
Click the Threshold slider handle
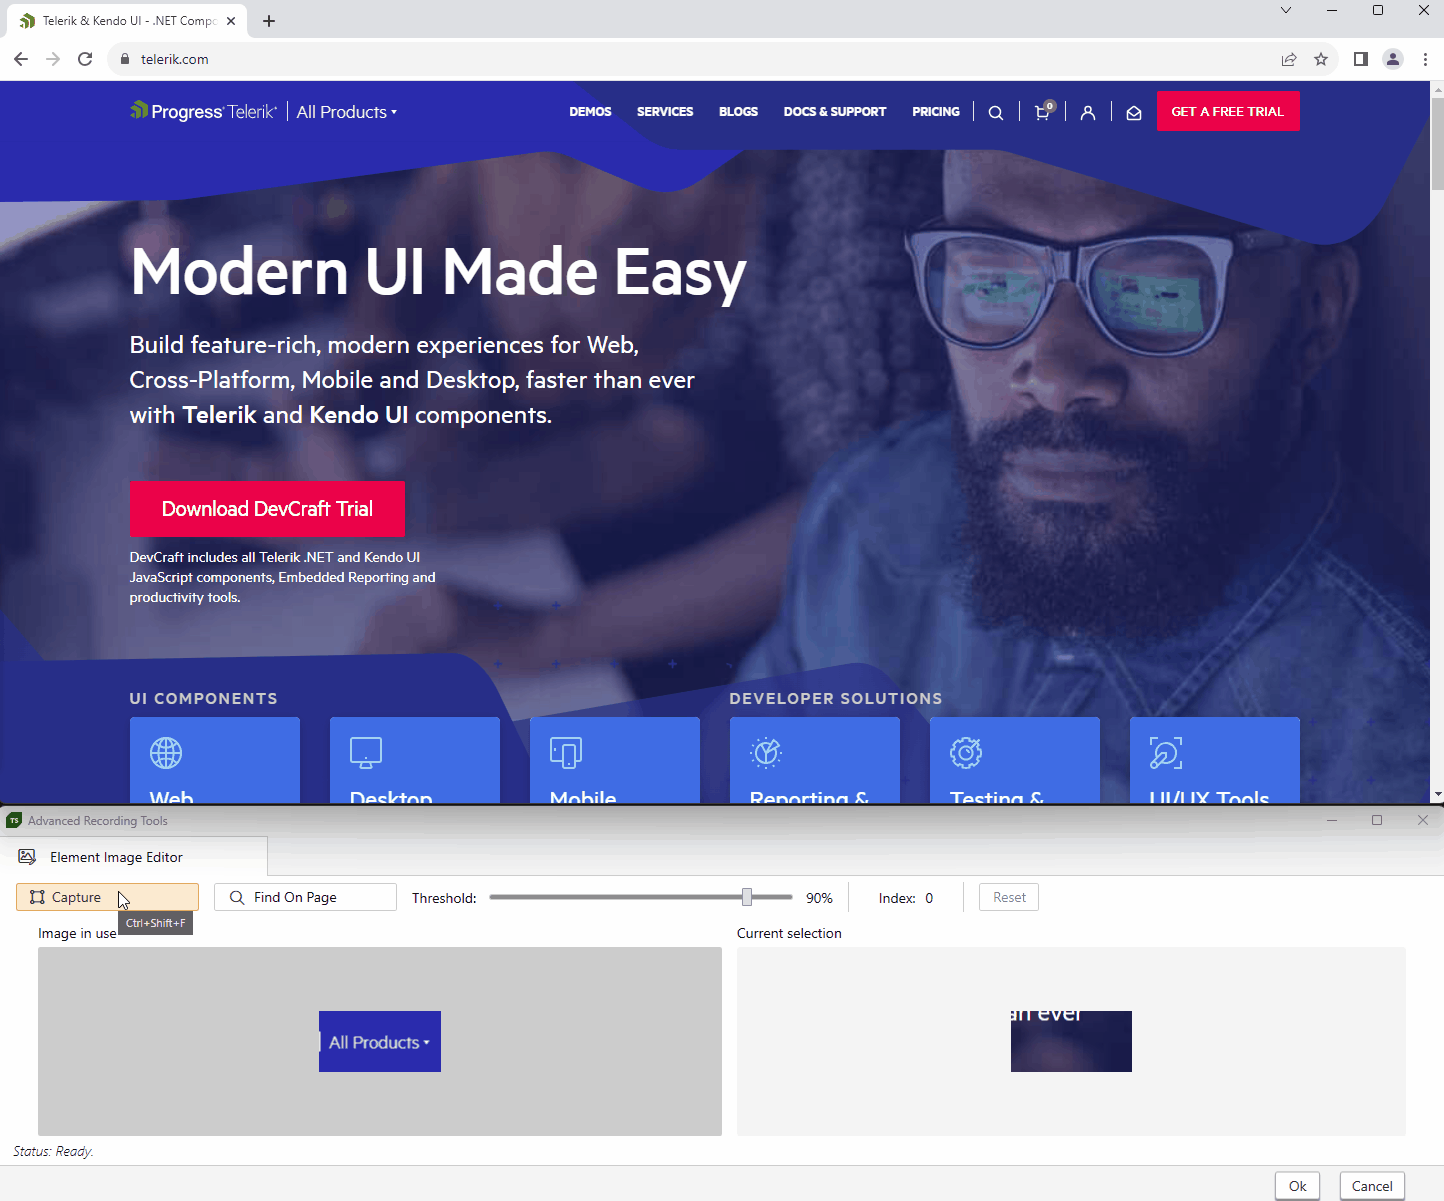pyautogui.click(x=747, y=897)
